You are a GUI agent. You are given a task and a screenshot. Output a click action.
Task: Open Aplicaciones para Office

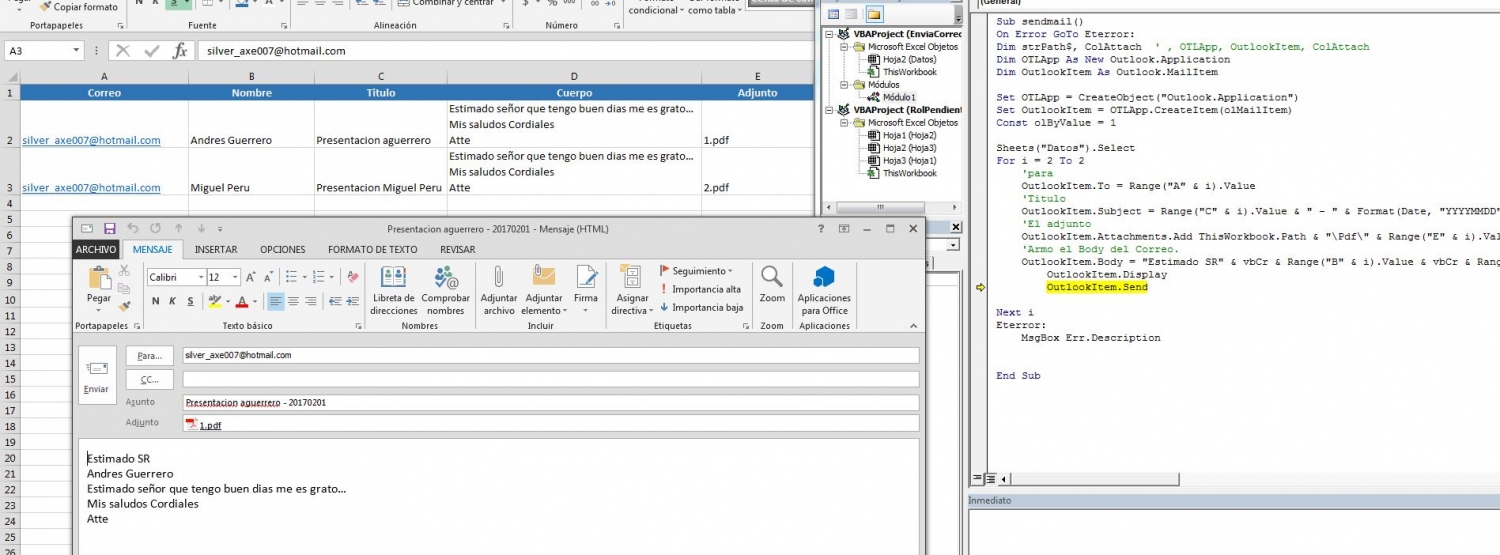coord(824,290)
